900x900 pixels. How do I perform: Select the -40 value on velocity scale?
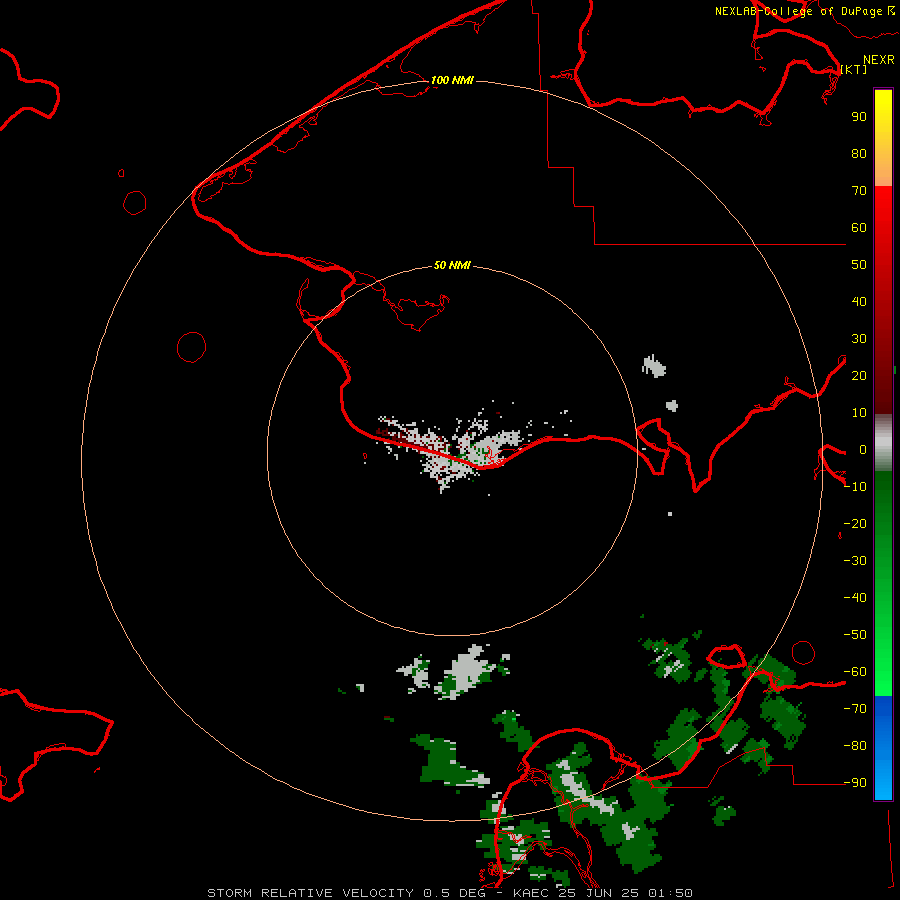(x=855, y=598)
